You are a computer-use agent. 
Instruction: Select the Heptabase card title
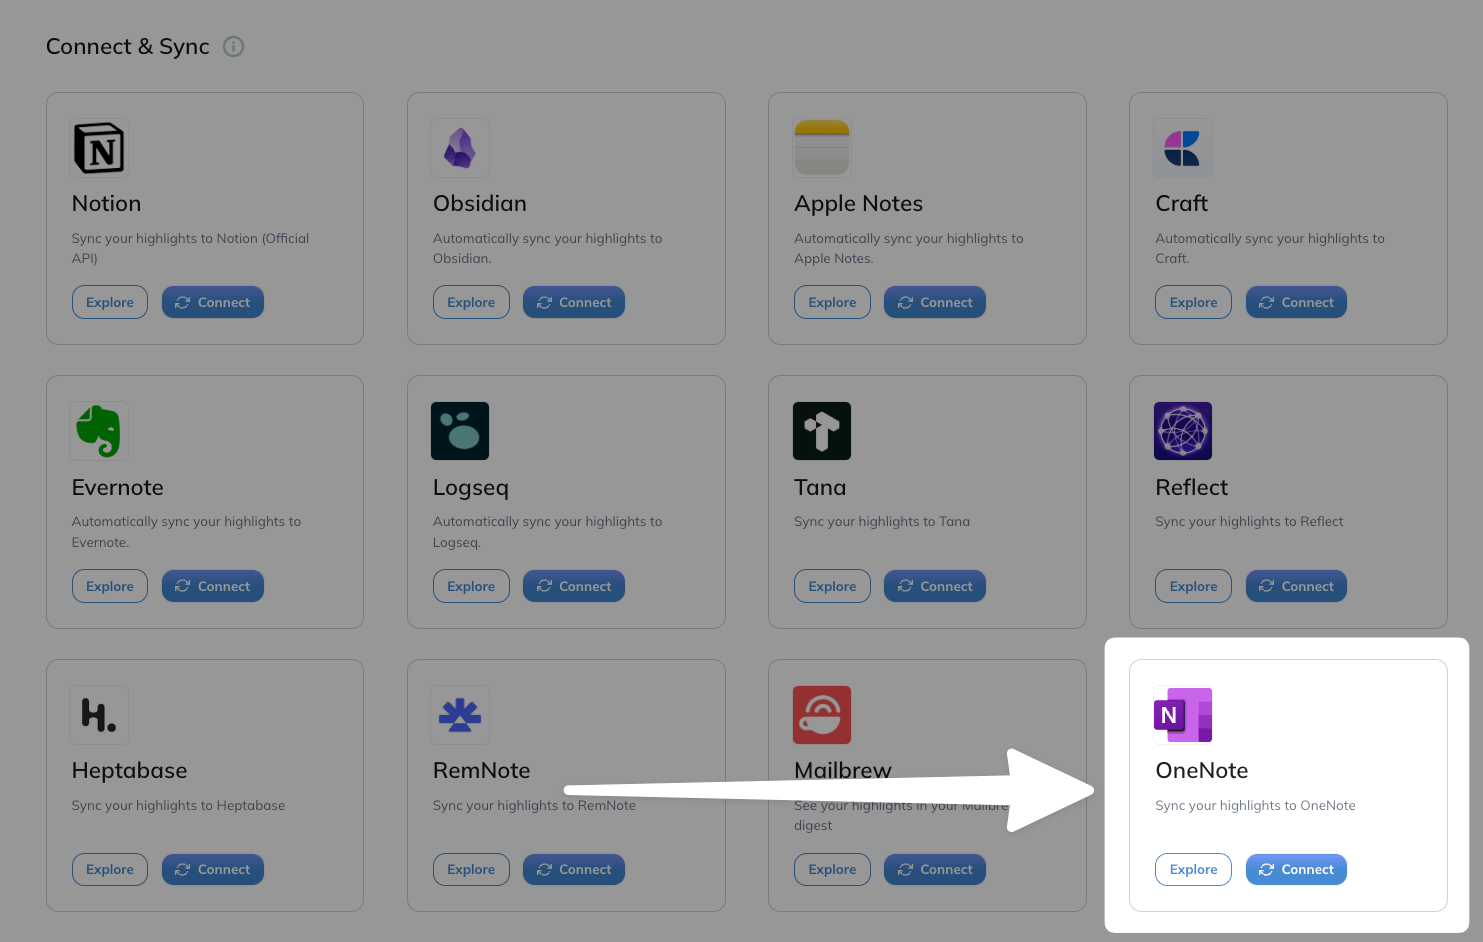point(130,771)
